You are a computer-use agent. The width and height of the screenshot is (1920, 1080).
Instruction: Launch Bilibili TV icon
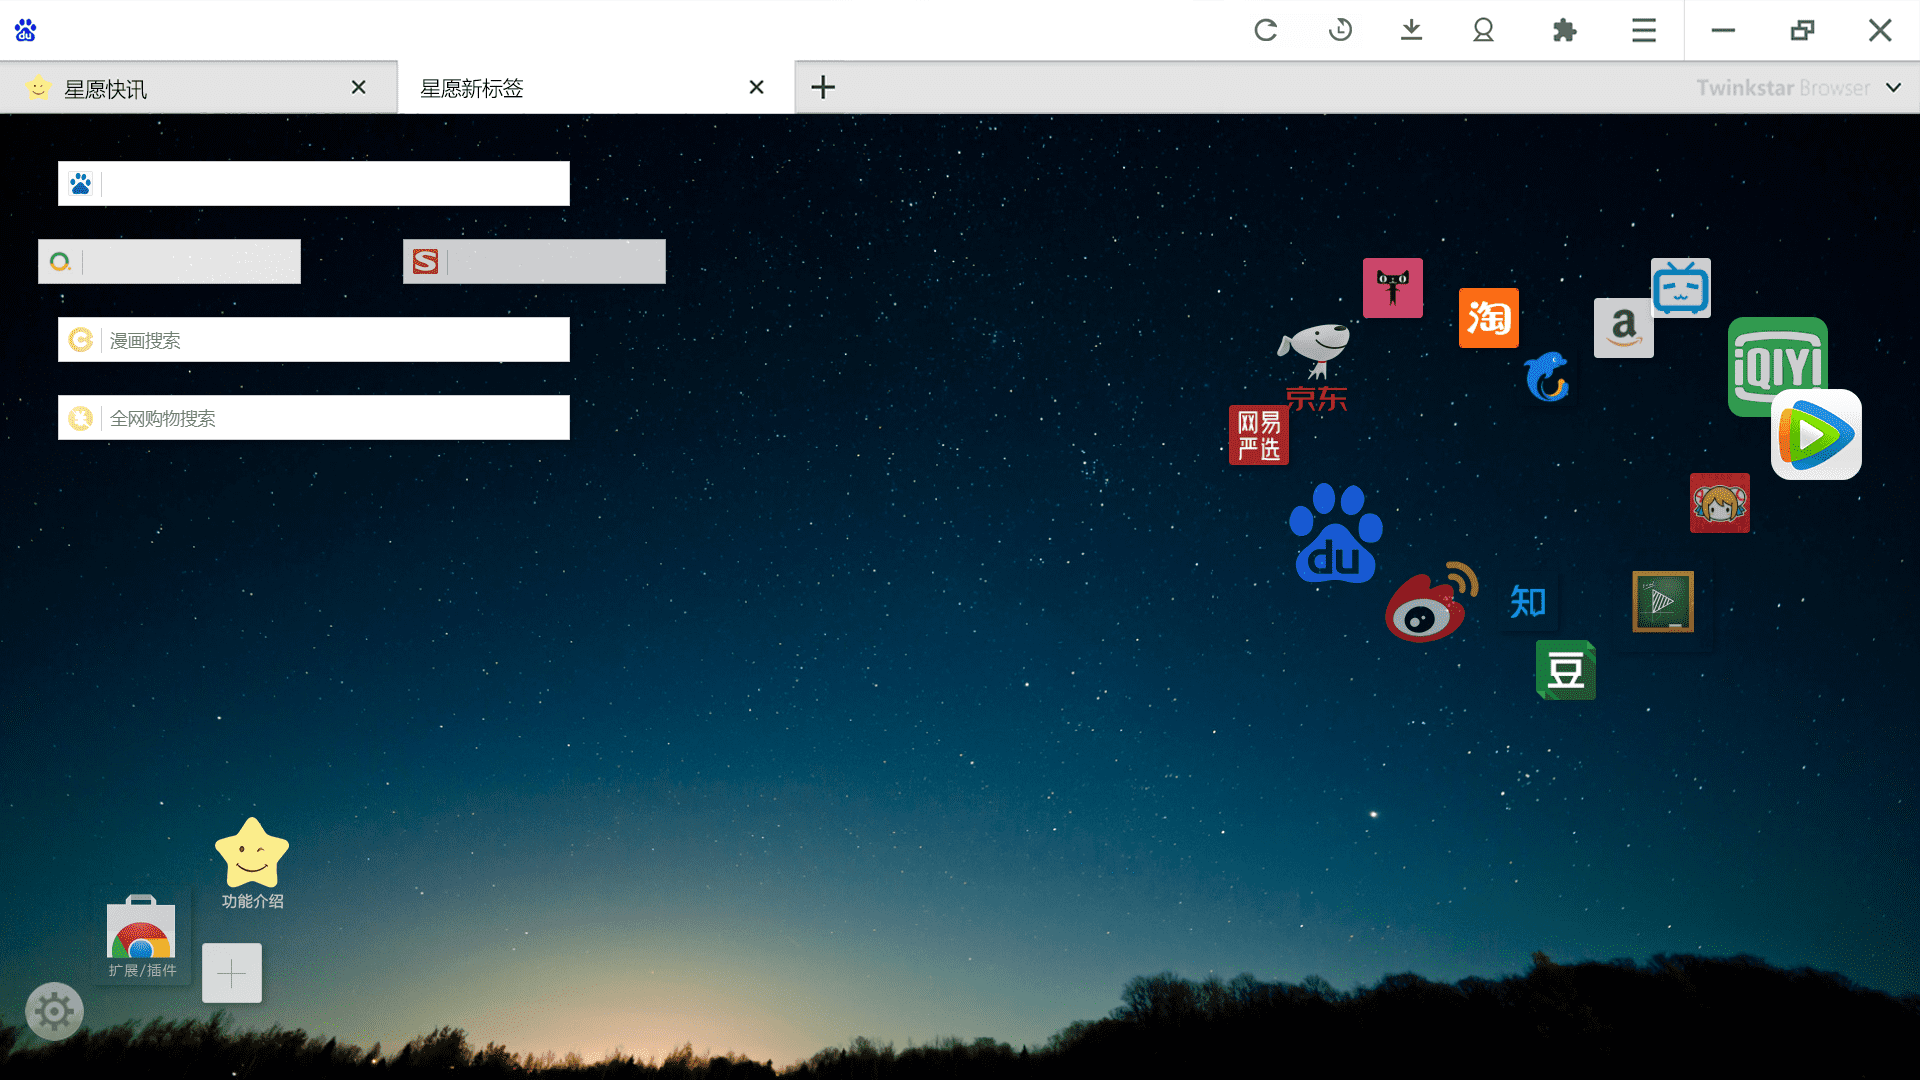pyautogui.click(x=1681, y=288)
